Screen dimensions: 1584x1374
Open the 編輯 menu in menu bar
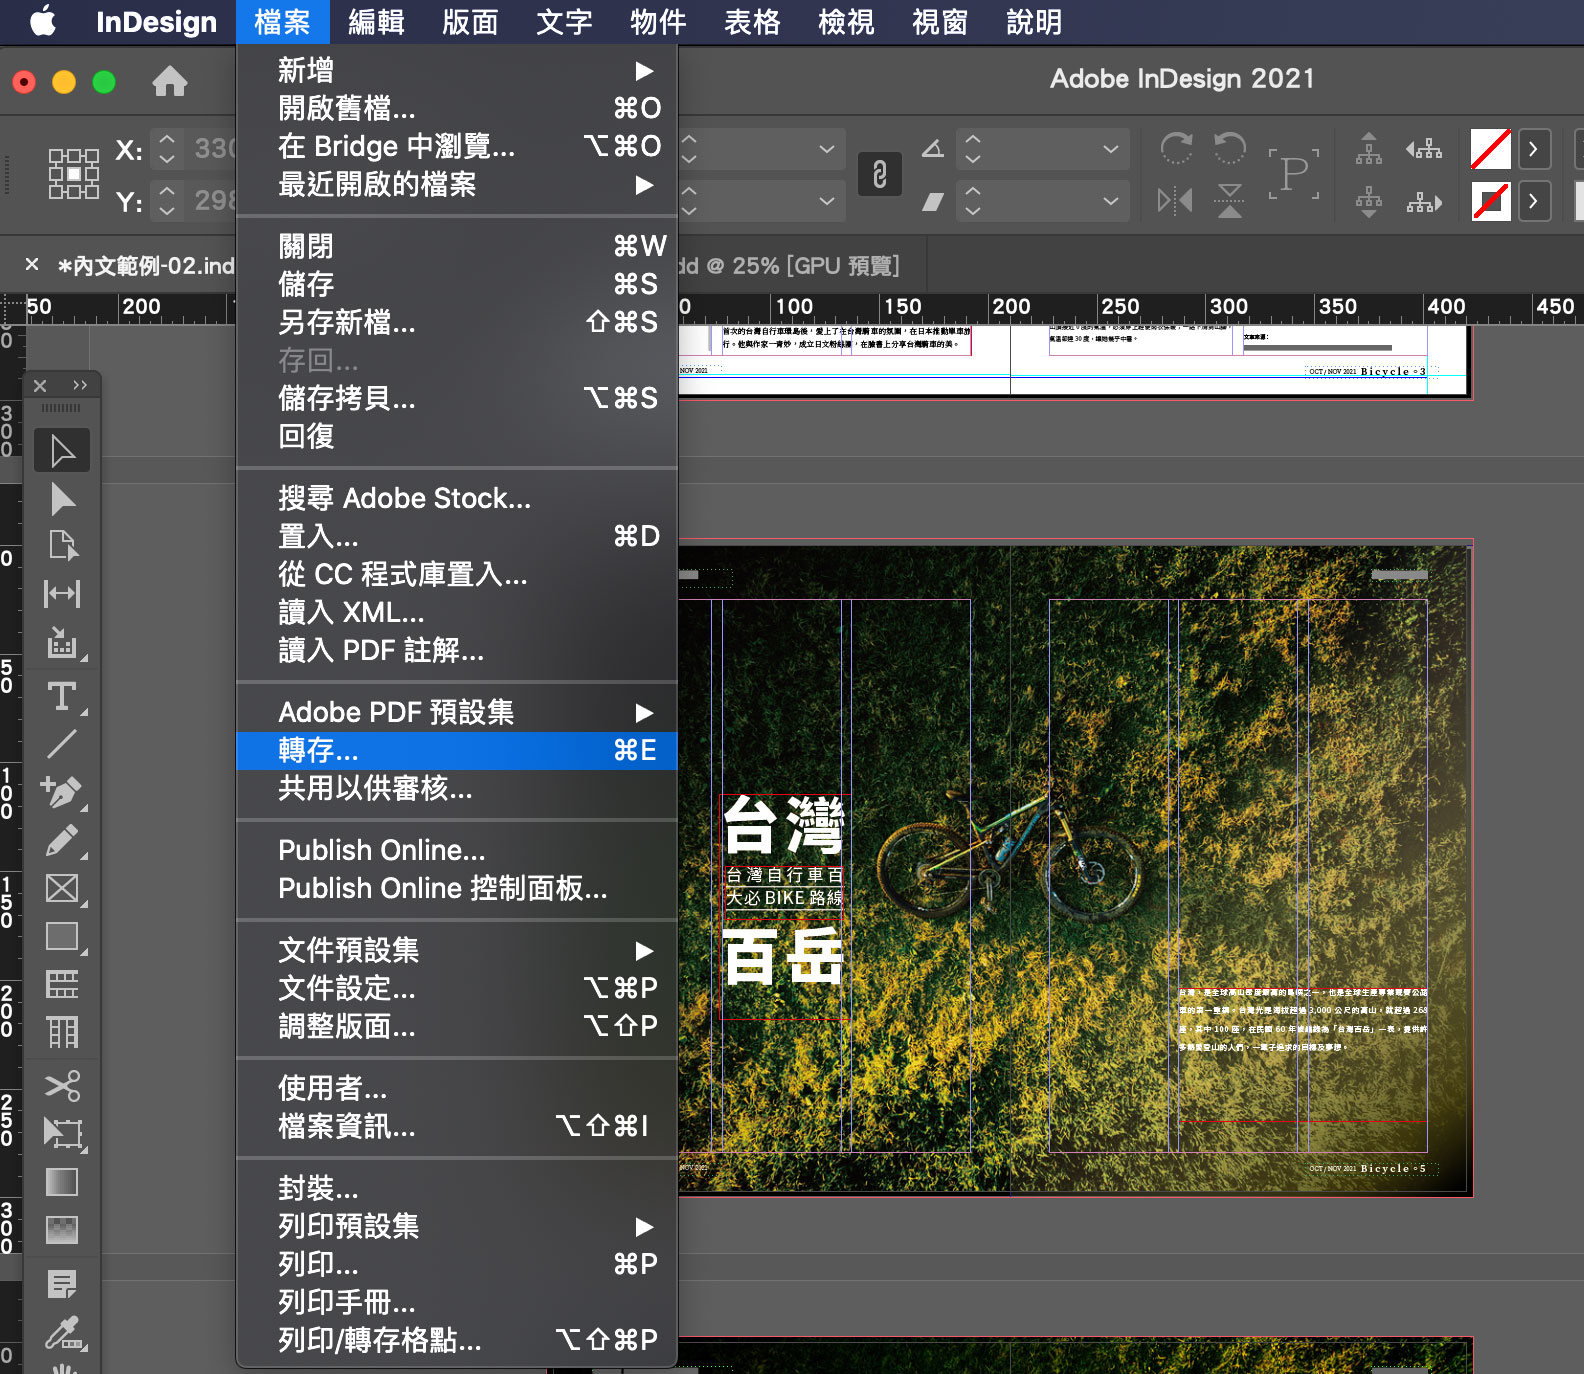coord(376,22)
